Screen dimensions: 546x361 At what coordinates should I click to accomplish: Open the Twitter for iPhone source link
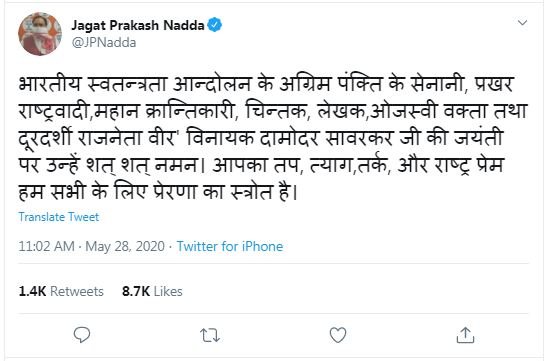click(230, 246)
